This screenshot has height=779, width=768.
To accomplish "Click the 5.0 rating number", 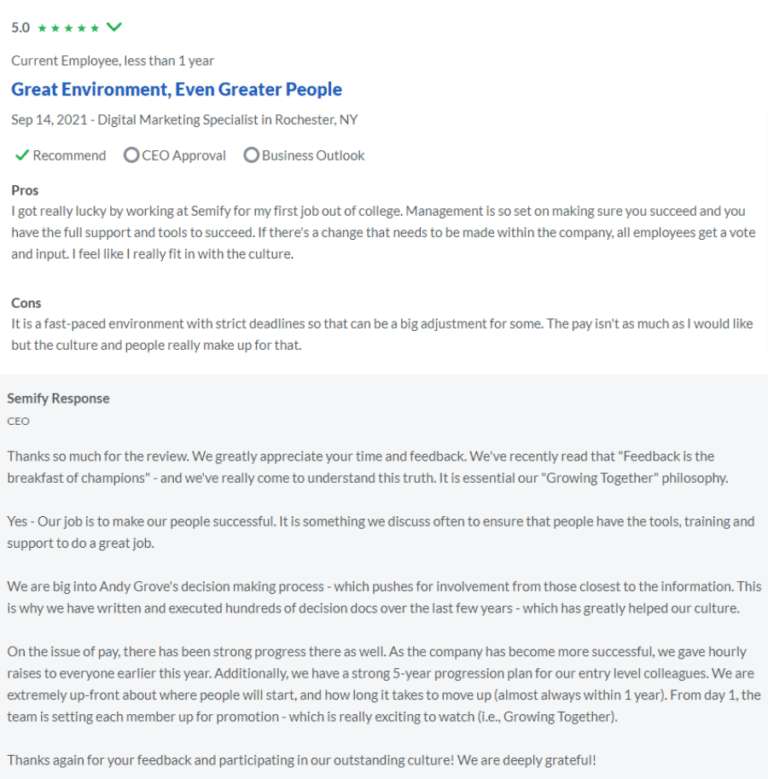I will [x=20, y=28].
